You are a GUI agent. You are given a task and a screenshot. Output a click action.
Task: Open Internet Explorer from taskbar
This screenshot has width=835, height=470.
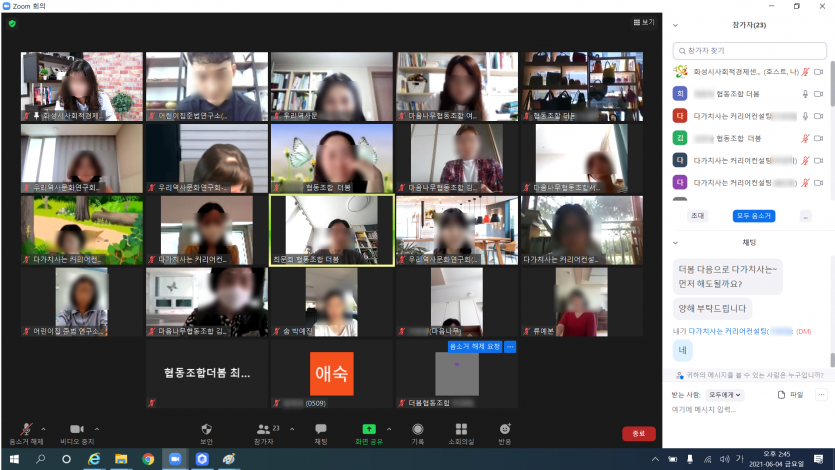94,459
